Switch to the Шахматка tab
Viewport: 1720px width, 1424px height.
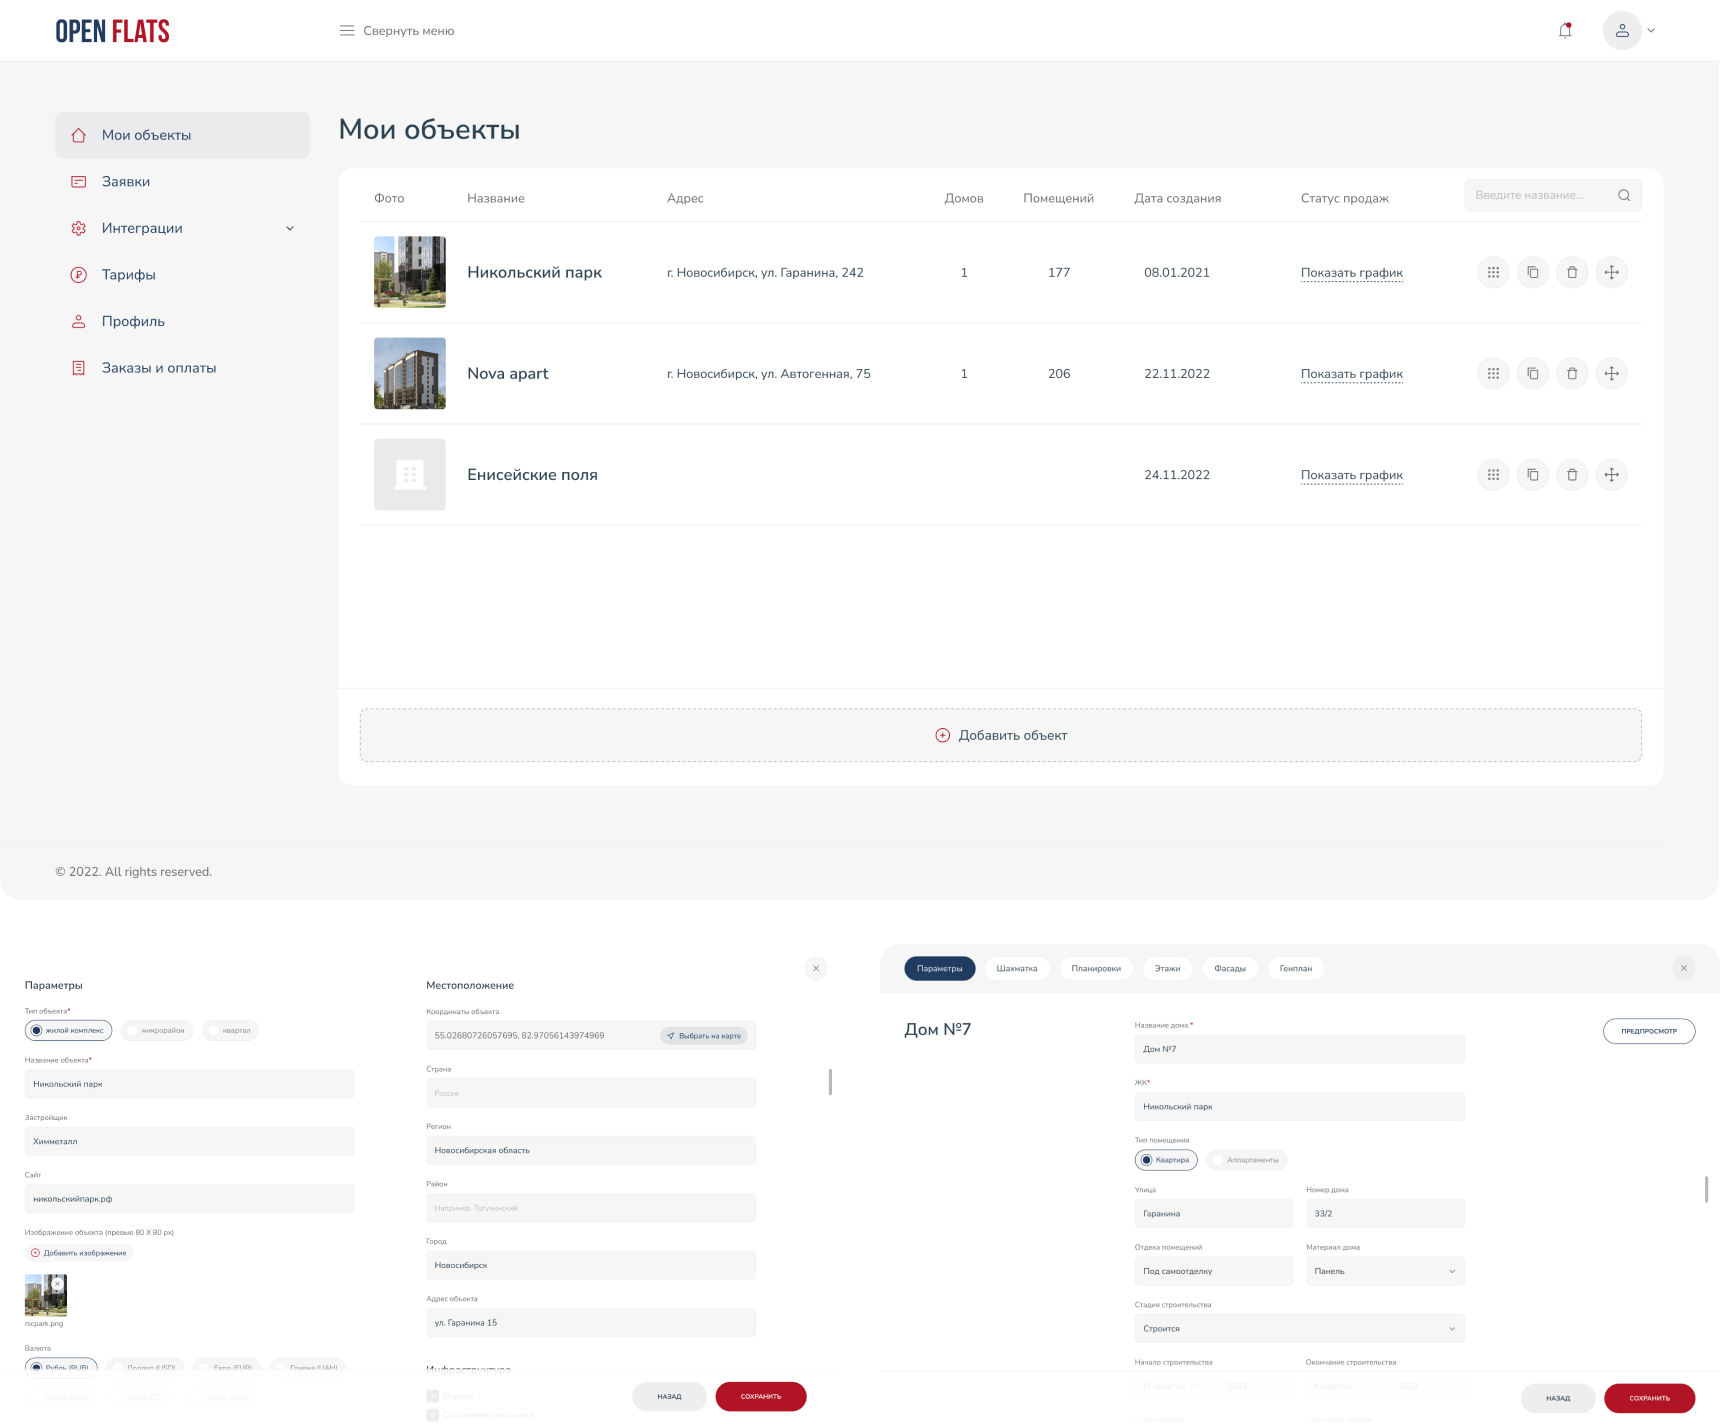pyautogui.click(x=1016, y=968)
